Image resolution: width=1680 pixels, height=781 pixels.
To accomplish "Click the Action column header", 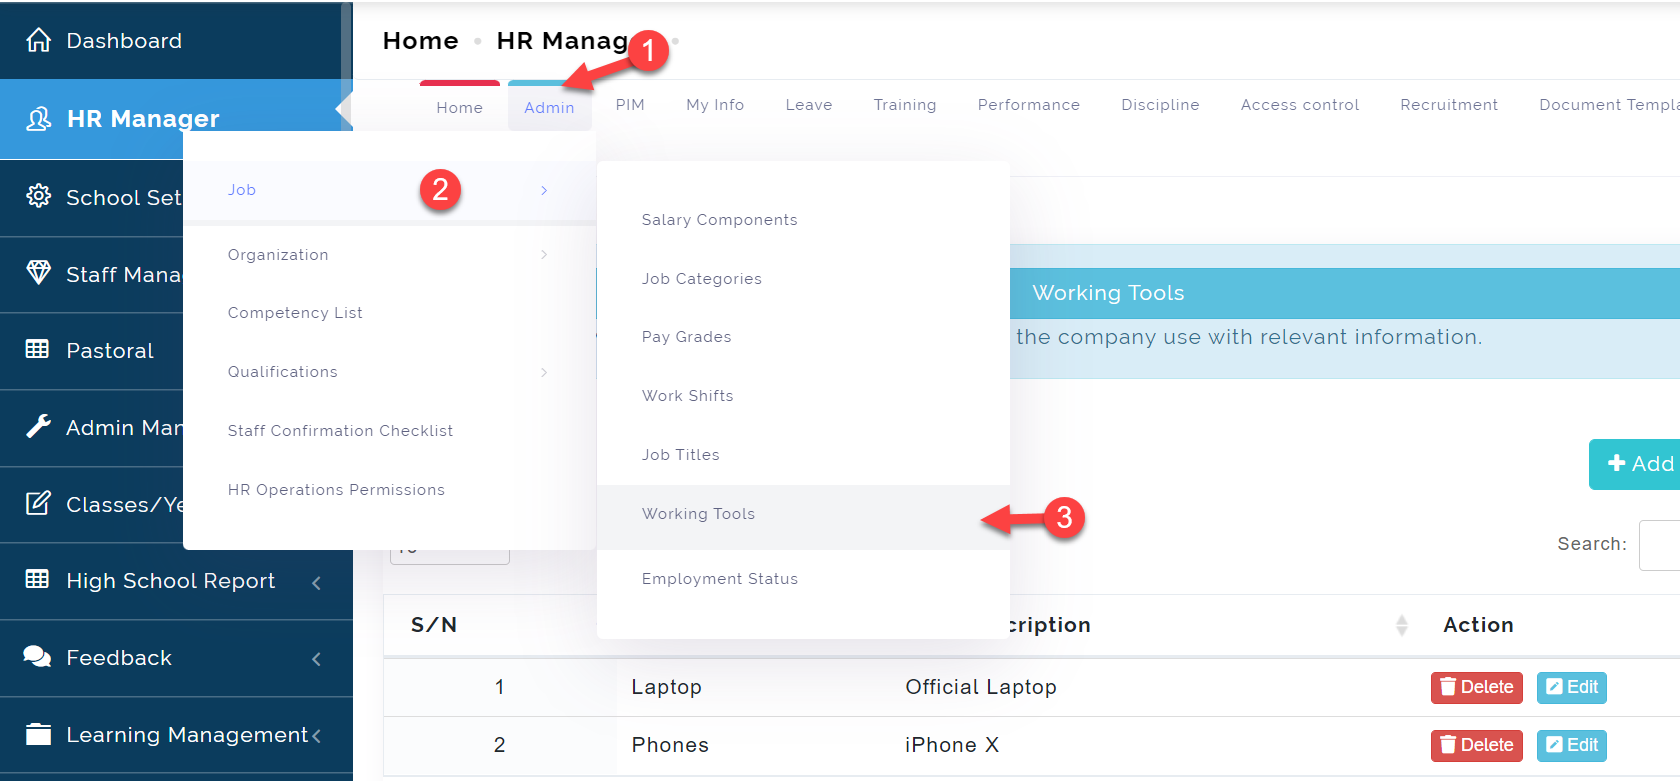I will pyautogui.click(x=1478, y=625).
